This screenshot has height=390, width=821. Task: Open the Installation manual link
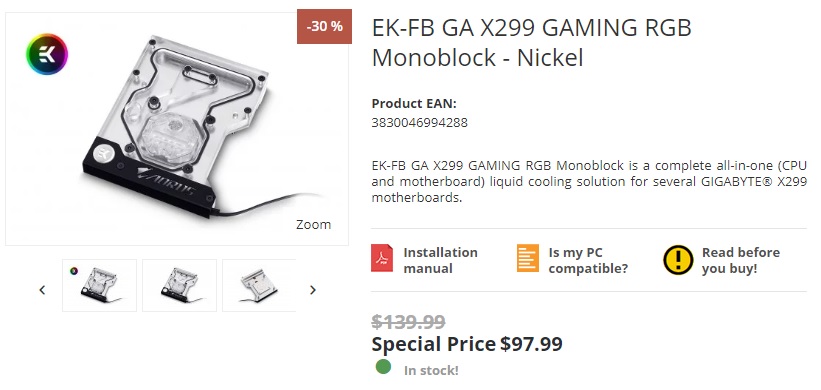point(440,260)
